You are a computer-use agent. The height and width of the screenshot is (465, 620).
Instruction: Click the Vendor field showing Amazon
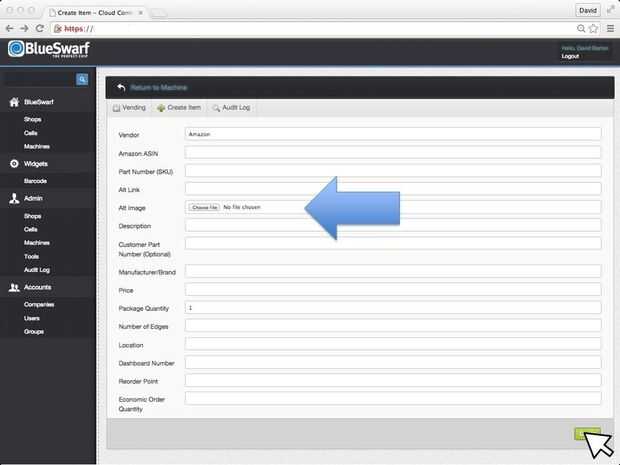tap(393, 134)
